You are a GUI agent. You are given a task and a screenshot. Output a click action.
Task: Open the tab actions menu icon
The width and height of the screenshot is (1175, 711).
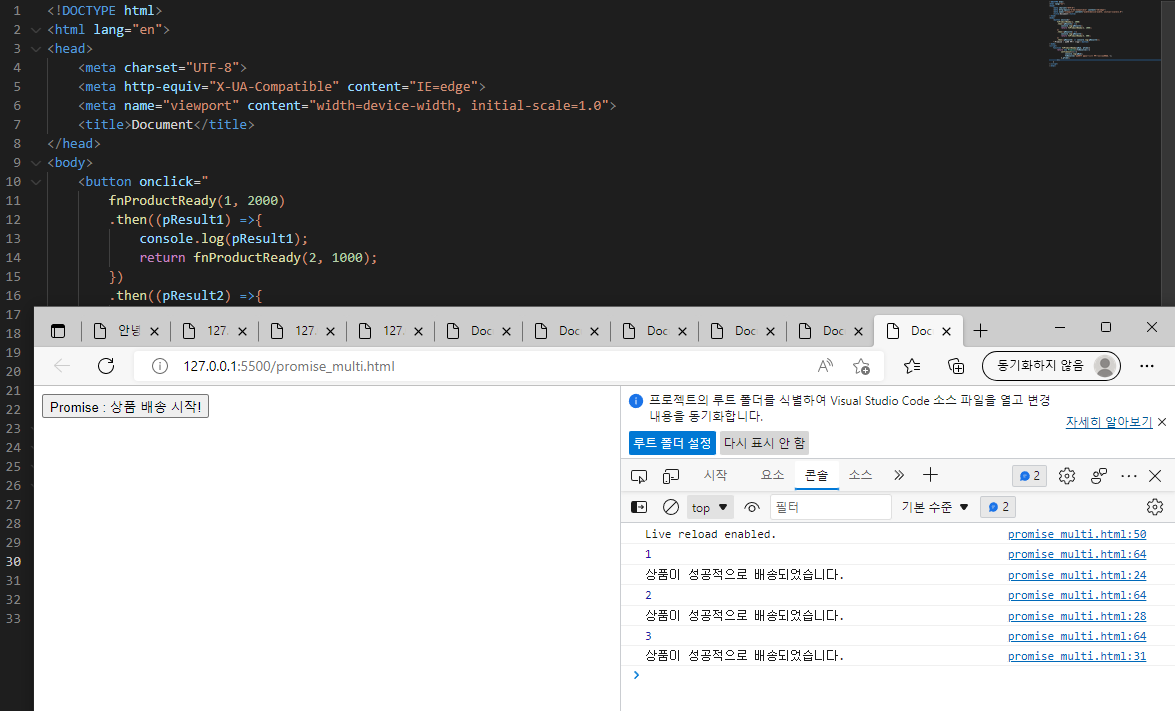coord(58,331)
